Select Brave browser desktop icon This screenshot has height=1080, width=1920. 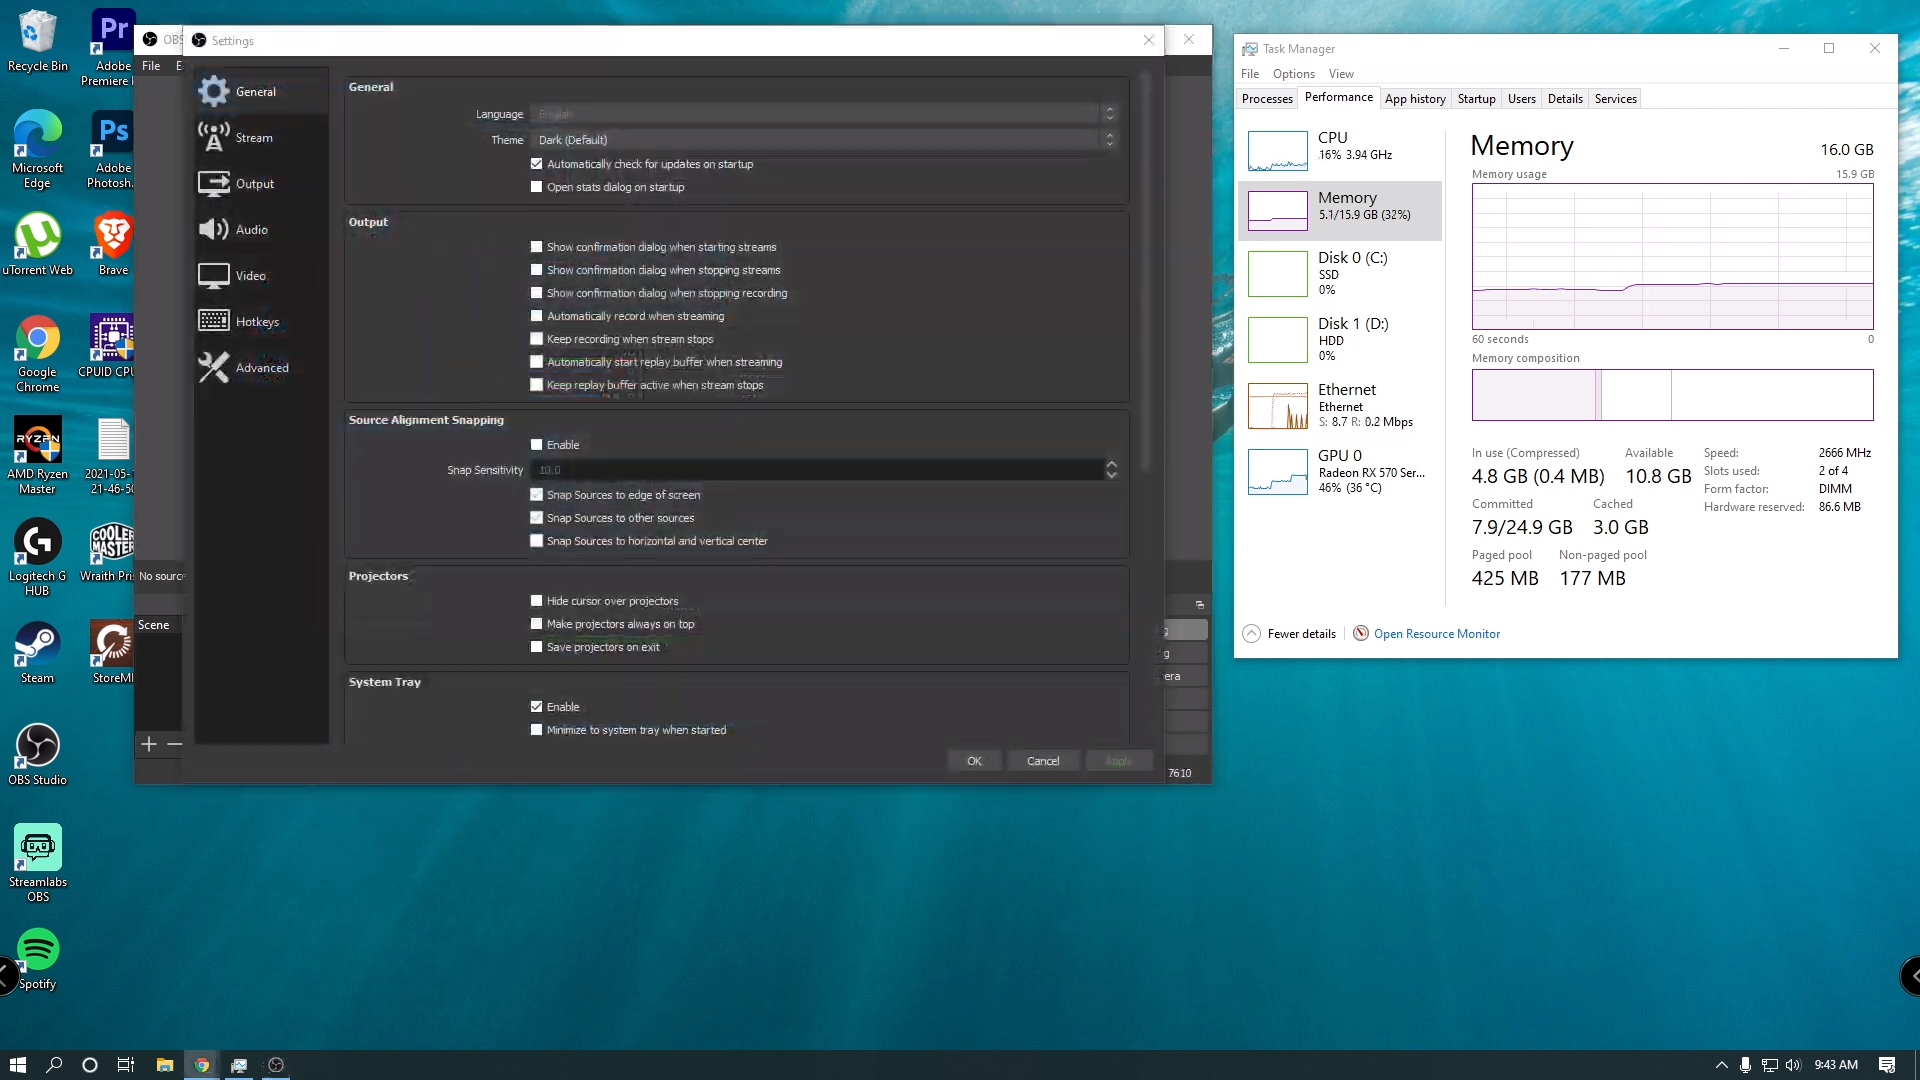click(x=113, y=244)
